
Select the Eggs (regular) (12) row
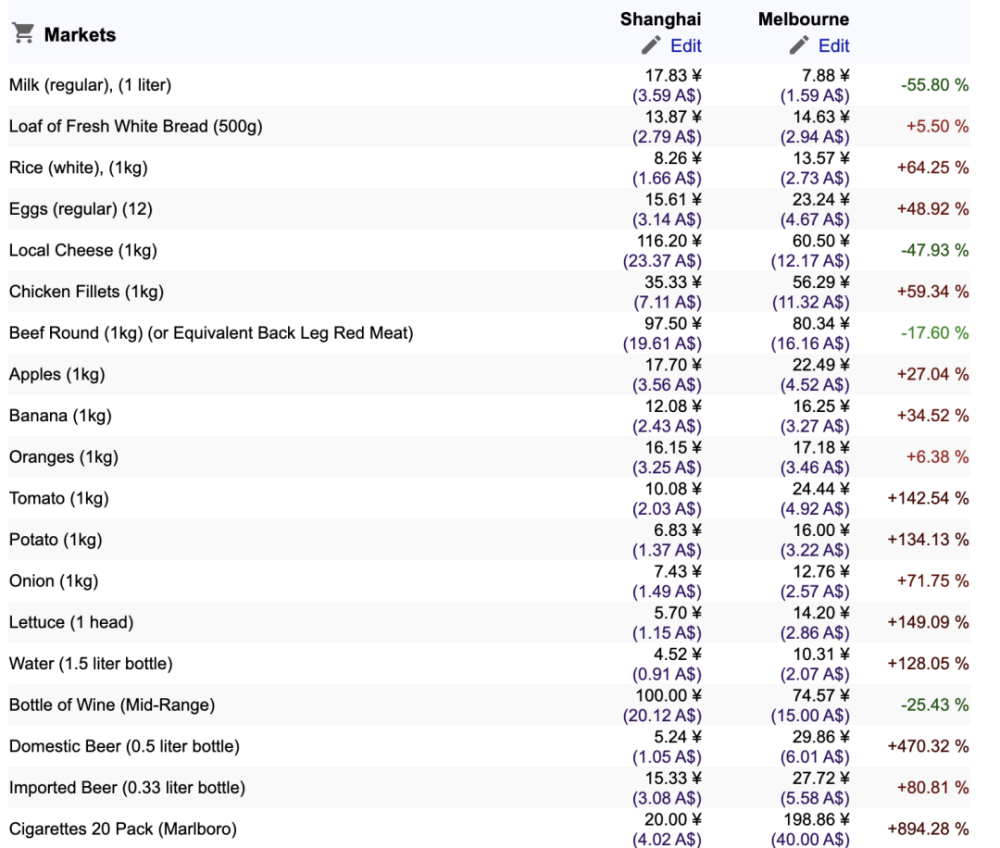489,208
